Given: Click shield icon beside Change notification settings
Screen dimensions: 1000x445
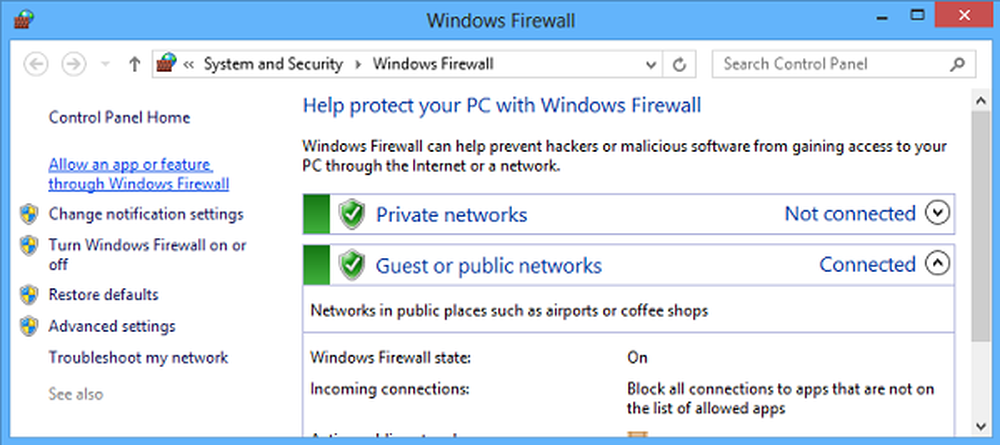Looking at the screenshot, I should [x=29, y=214].
